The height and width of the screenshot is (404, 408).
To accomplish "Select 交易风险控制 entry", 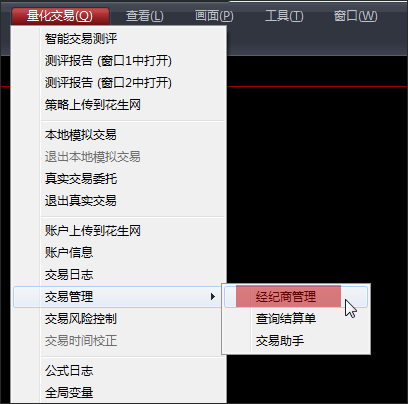I will (x=119, y=319).
